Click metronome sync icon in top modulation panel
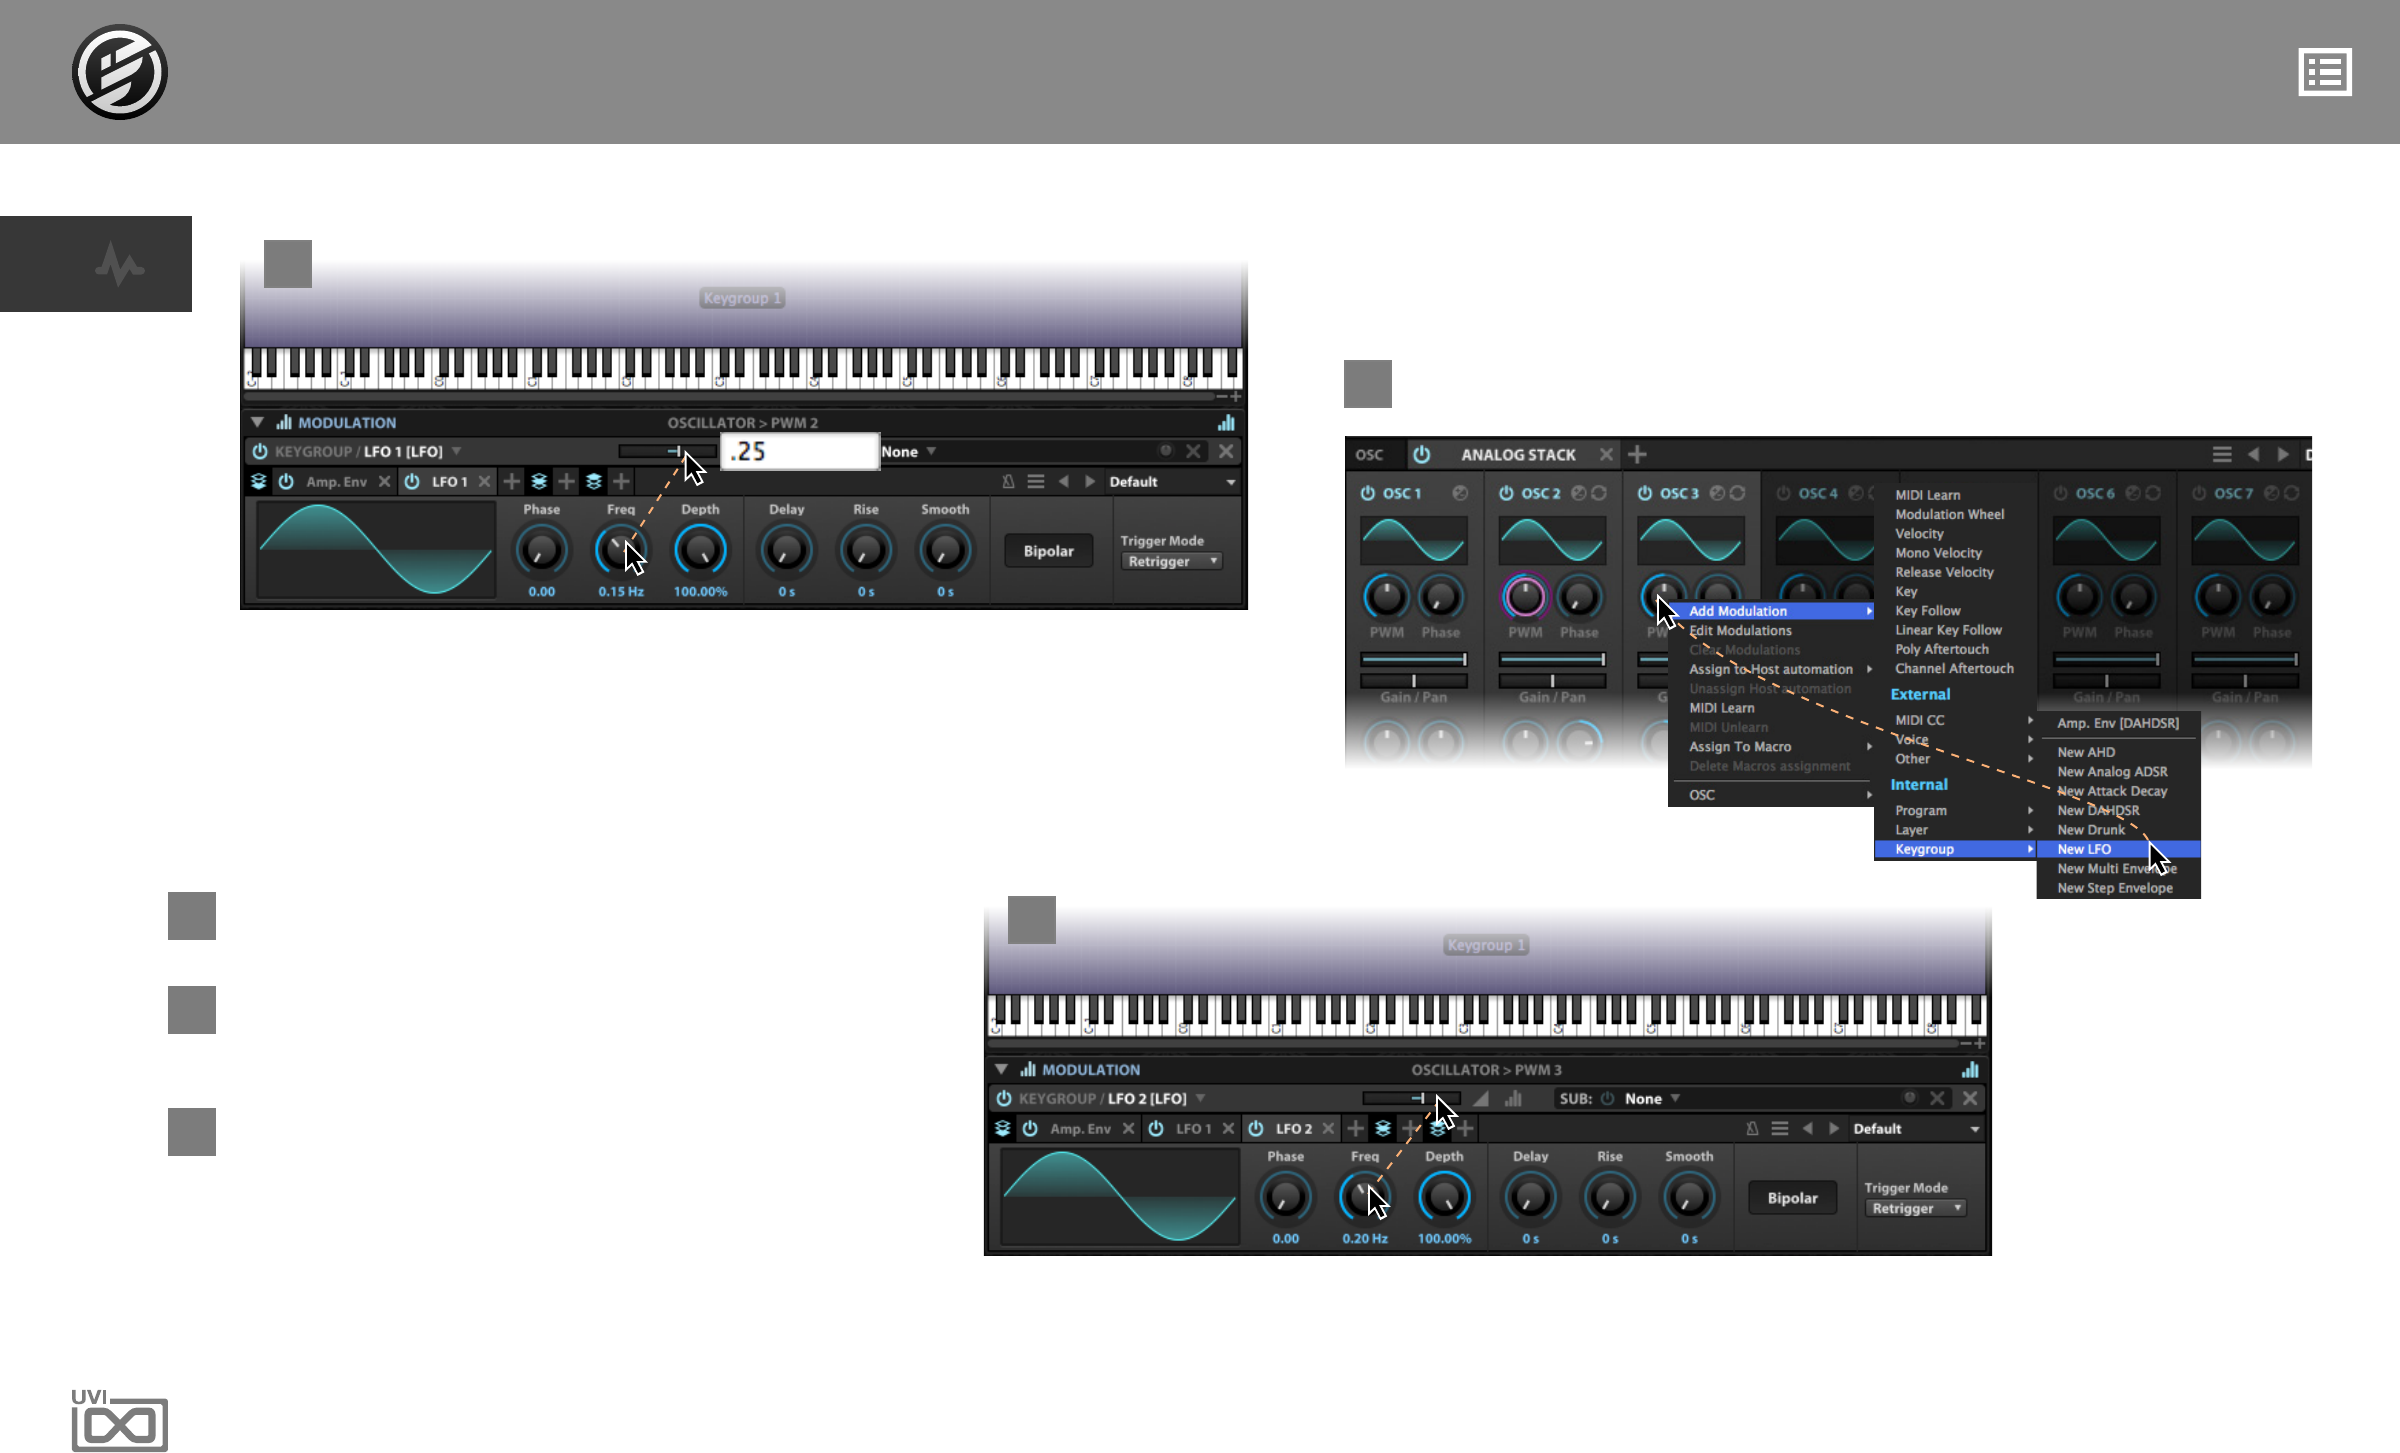 pos(1008,482)
